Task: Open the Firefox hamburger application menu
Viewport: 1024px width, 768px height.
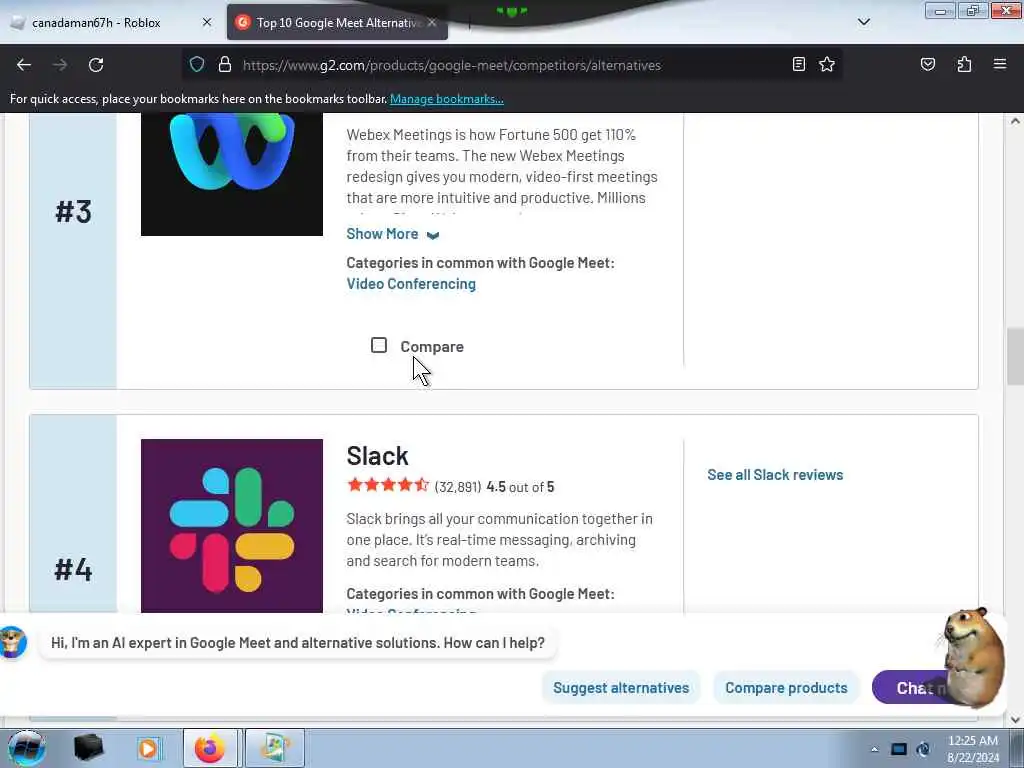Action: (1000, 65)
